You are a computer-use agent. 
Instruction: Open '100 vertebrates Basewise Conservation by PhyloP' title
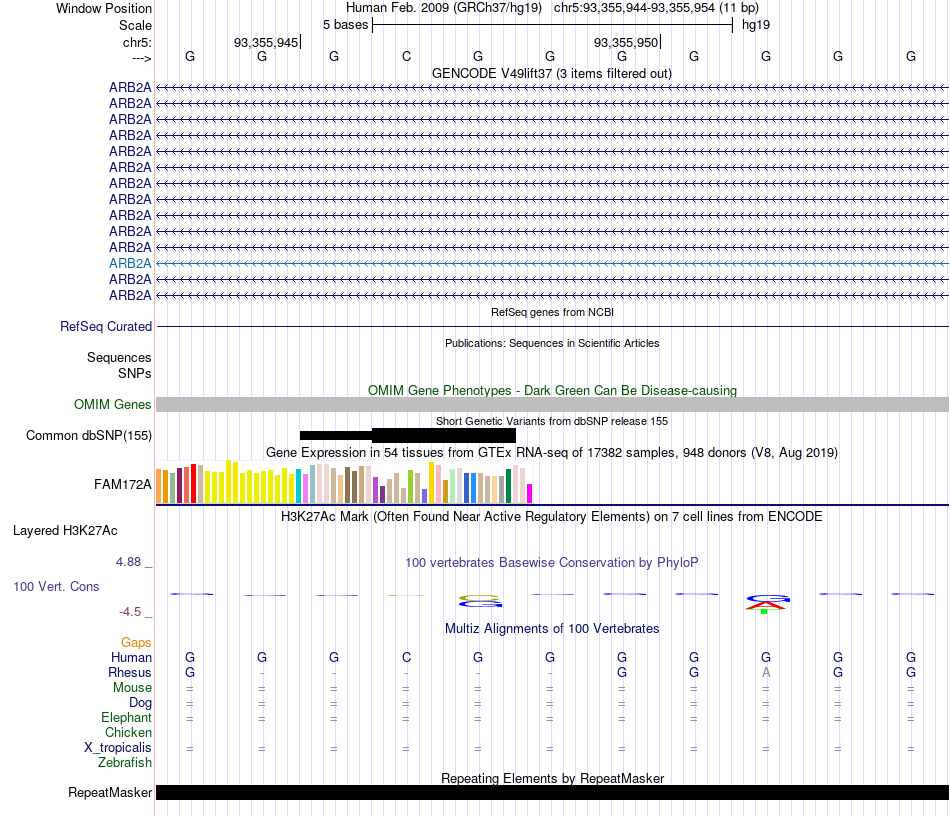(552, 562)
